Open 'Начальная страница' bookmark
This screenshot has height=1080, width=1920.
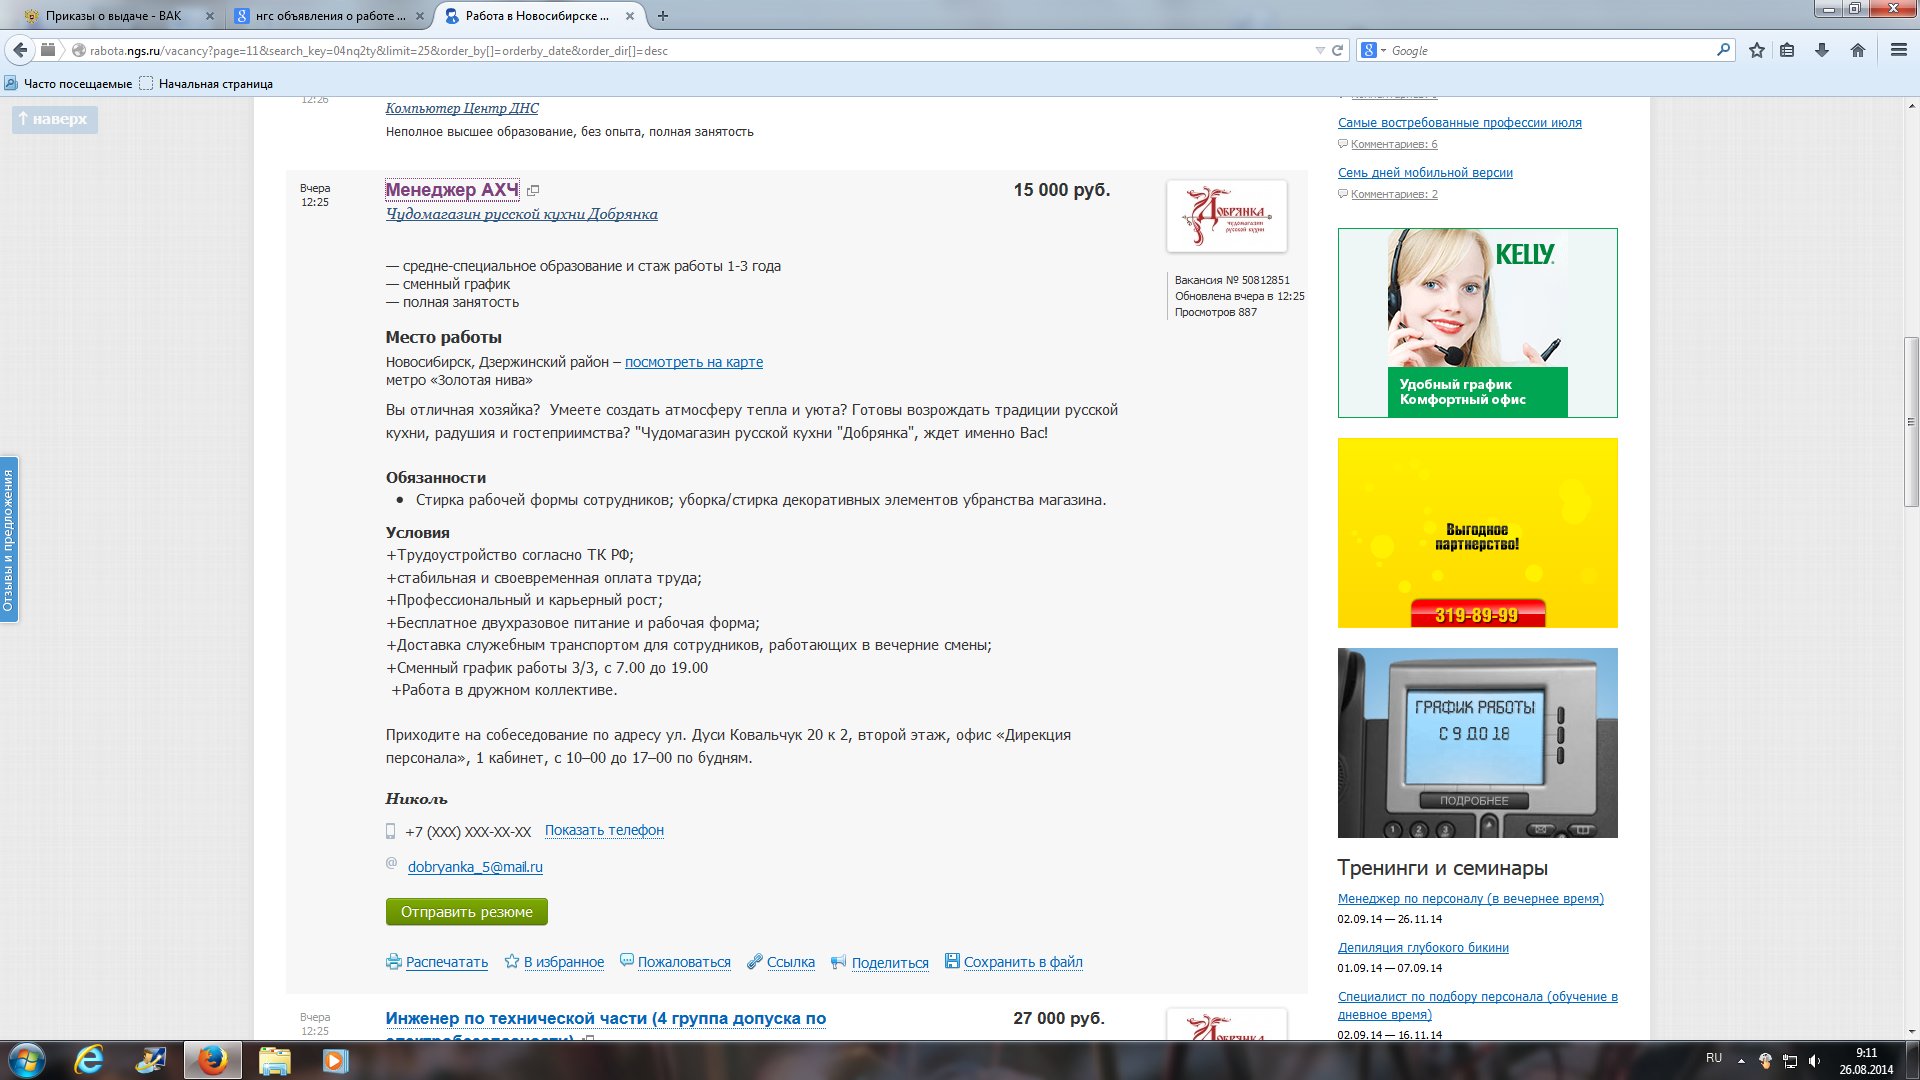tap(206, 84)
